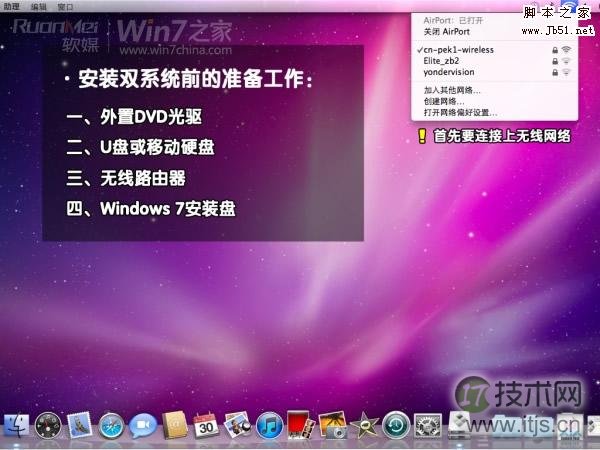This screenshot has height=450, width=600.
Task: Choose 加入其他网络… in AirPort menu
Action: click(x=494, y=90)
